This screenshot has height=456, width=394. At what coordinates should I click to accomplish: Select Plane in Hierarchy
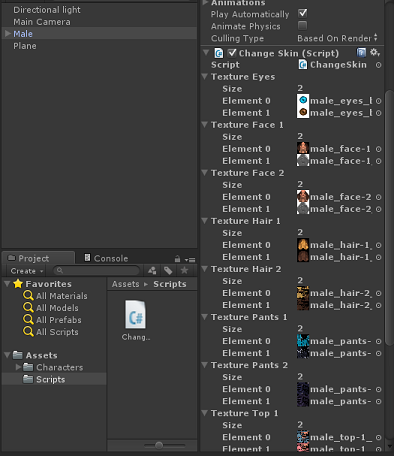pos(25,46)
